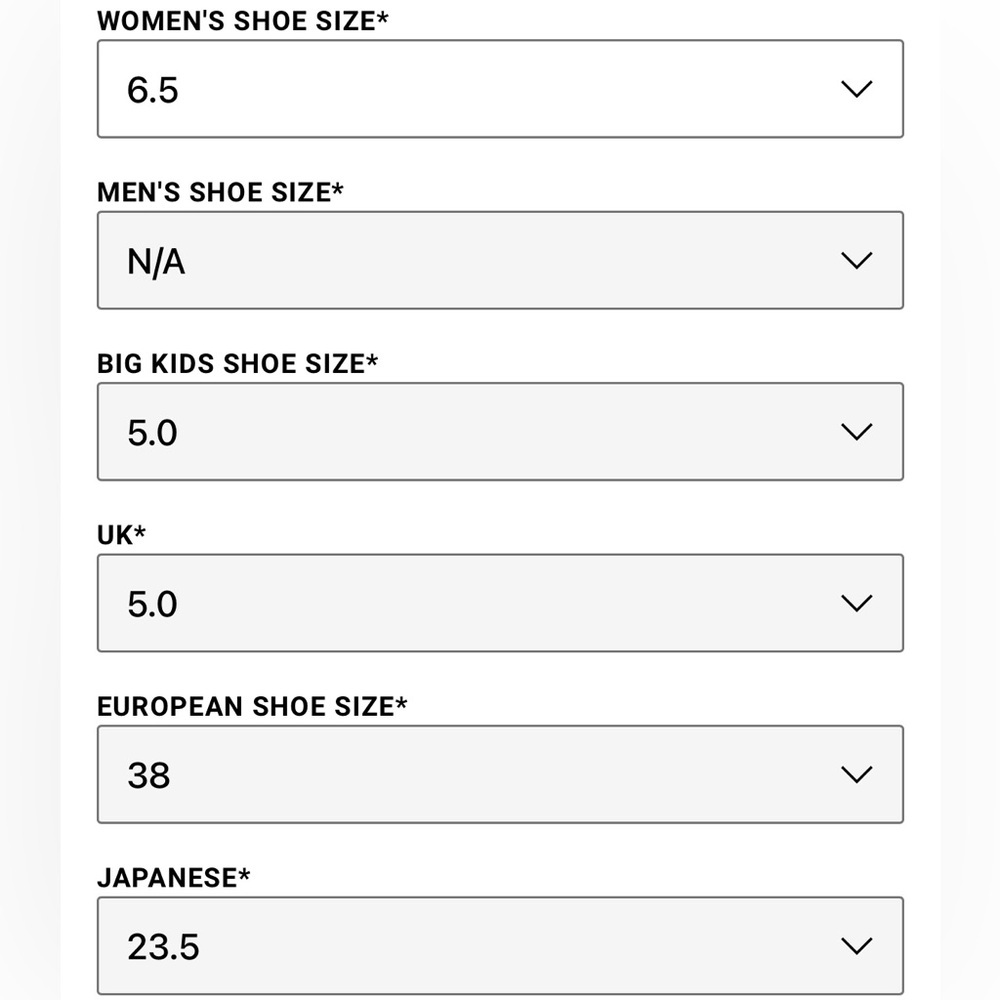Viewport: 1000px width, 1000px height.
Task: Click the value 6.5 in the women's field
Action: 152,89
